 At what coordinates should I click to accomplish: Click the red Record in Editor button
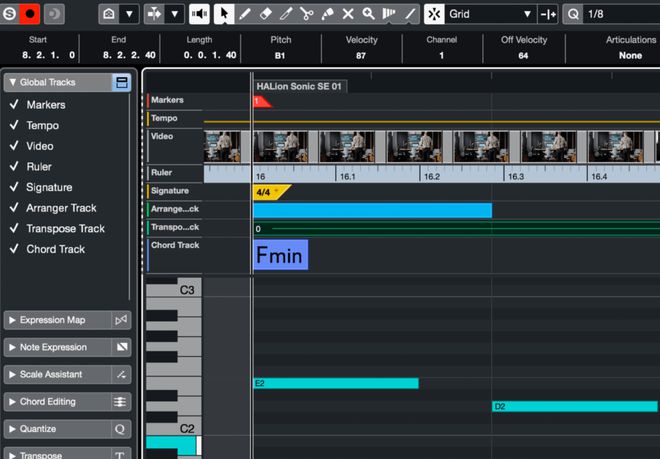[31, 14]
